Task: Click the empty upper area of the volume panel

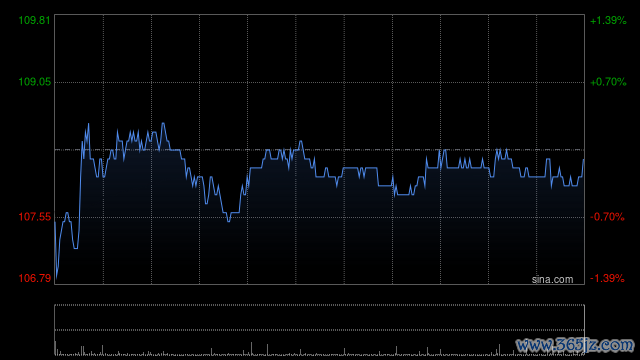Action: tap(320, 317)
